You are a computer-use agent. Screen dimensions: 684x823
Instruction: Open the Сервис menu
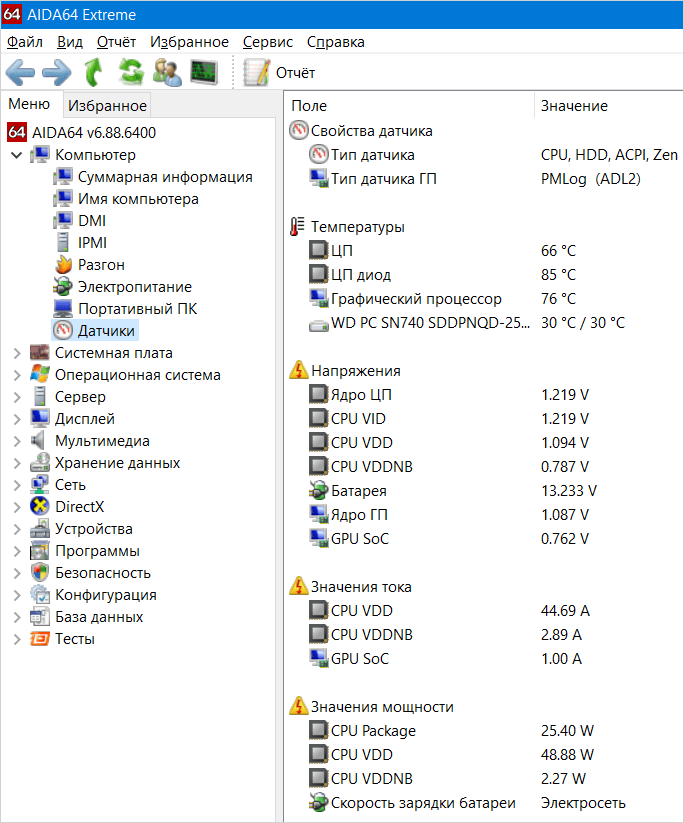[268, 42]
